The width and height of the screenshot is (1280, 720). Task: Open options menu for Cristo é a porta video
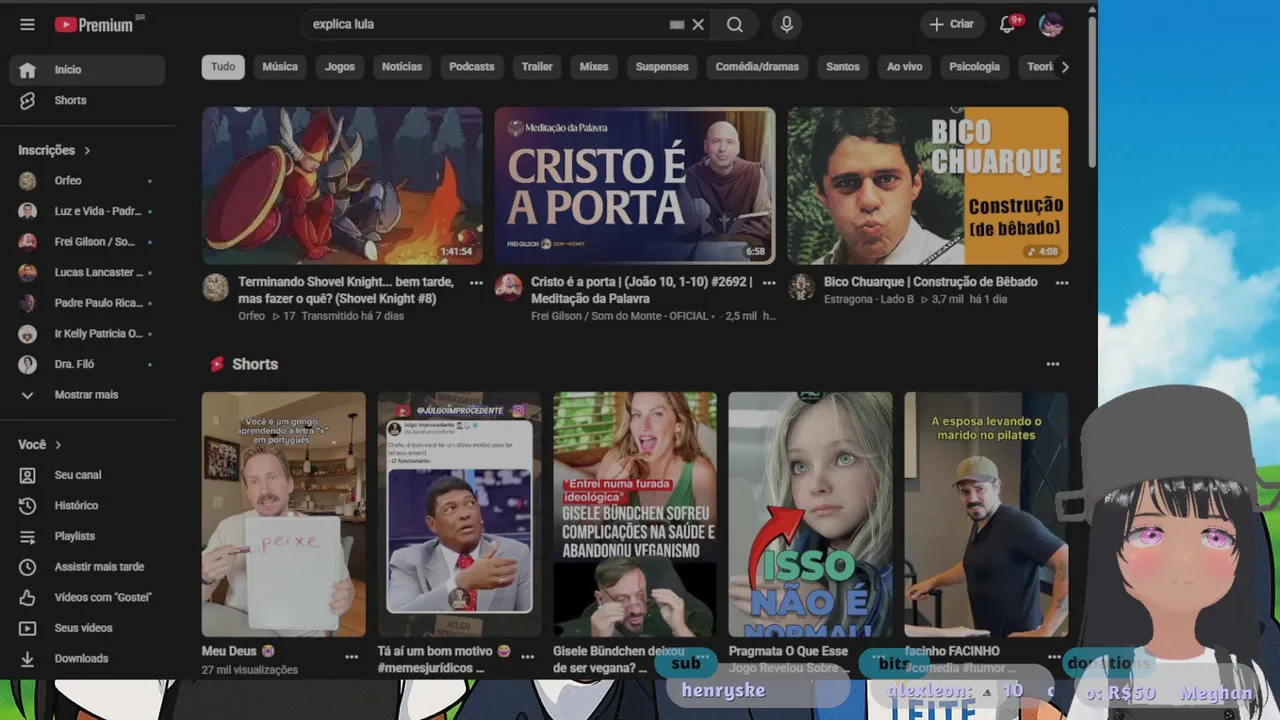point(769,283)
